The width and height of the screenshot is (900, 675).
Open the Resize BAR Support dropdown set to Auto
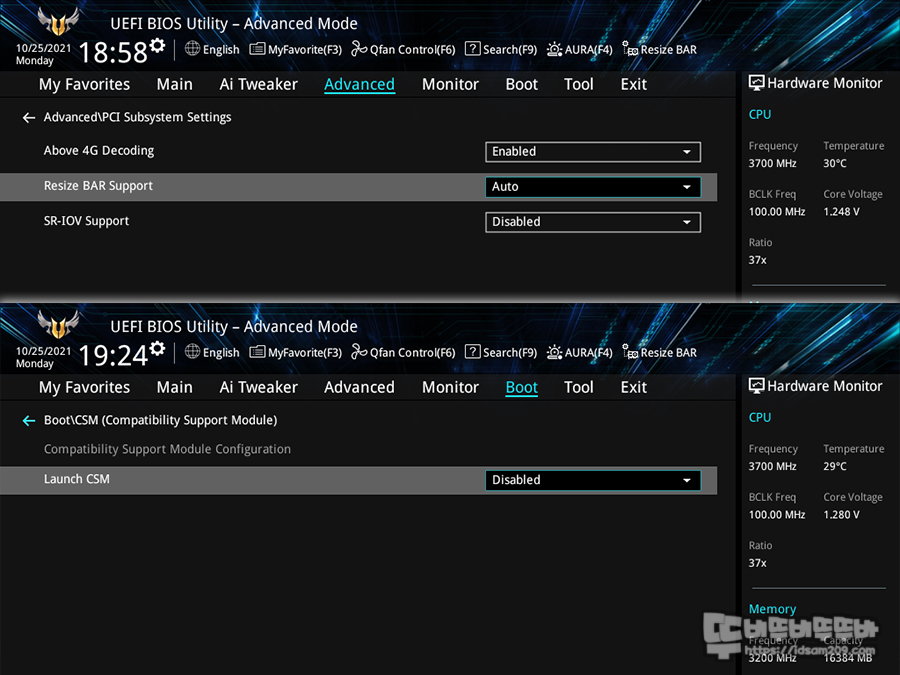[x=593, y=187]
